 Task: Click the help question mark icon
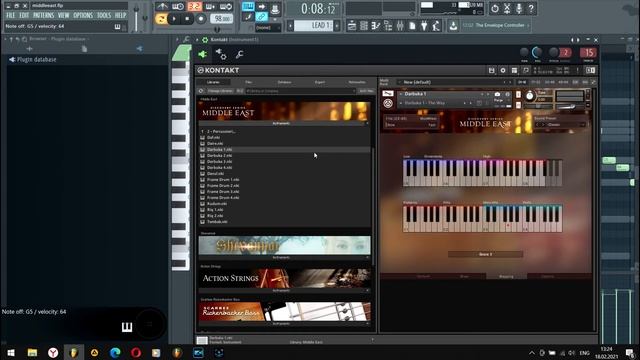531,8
